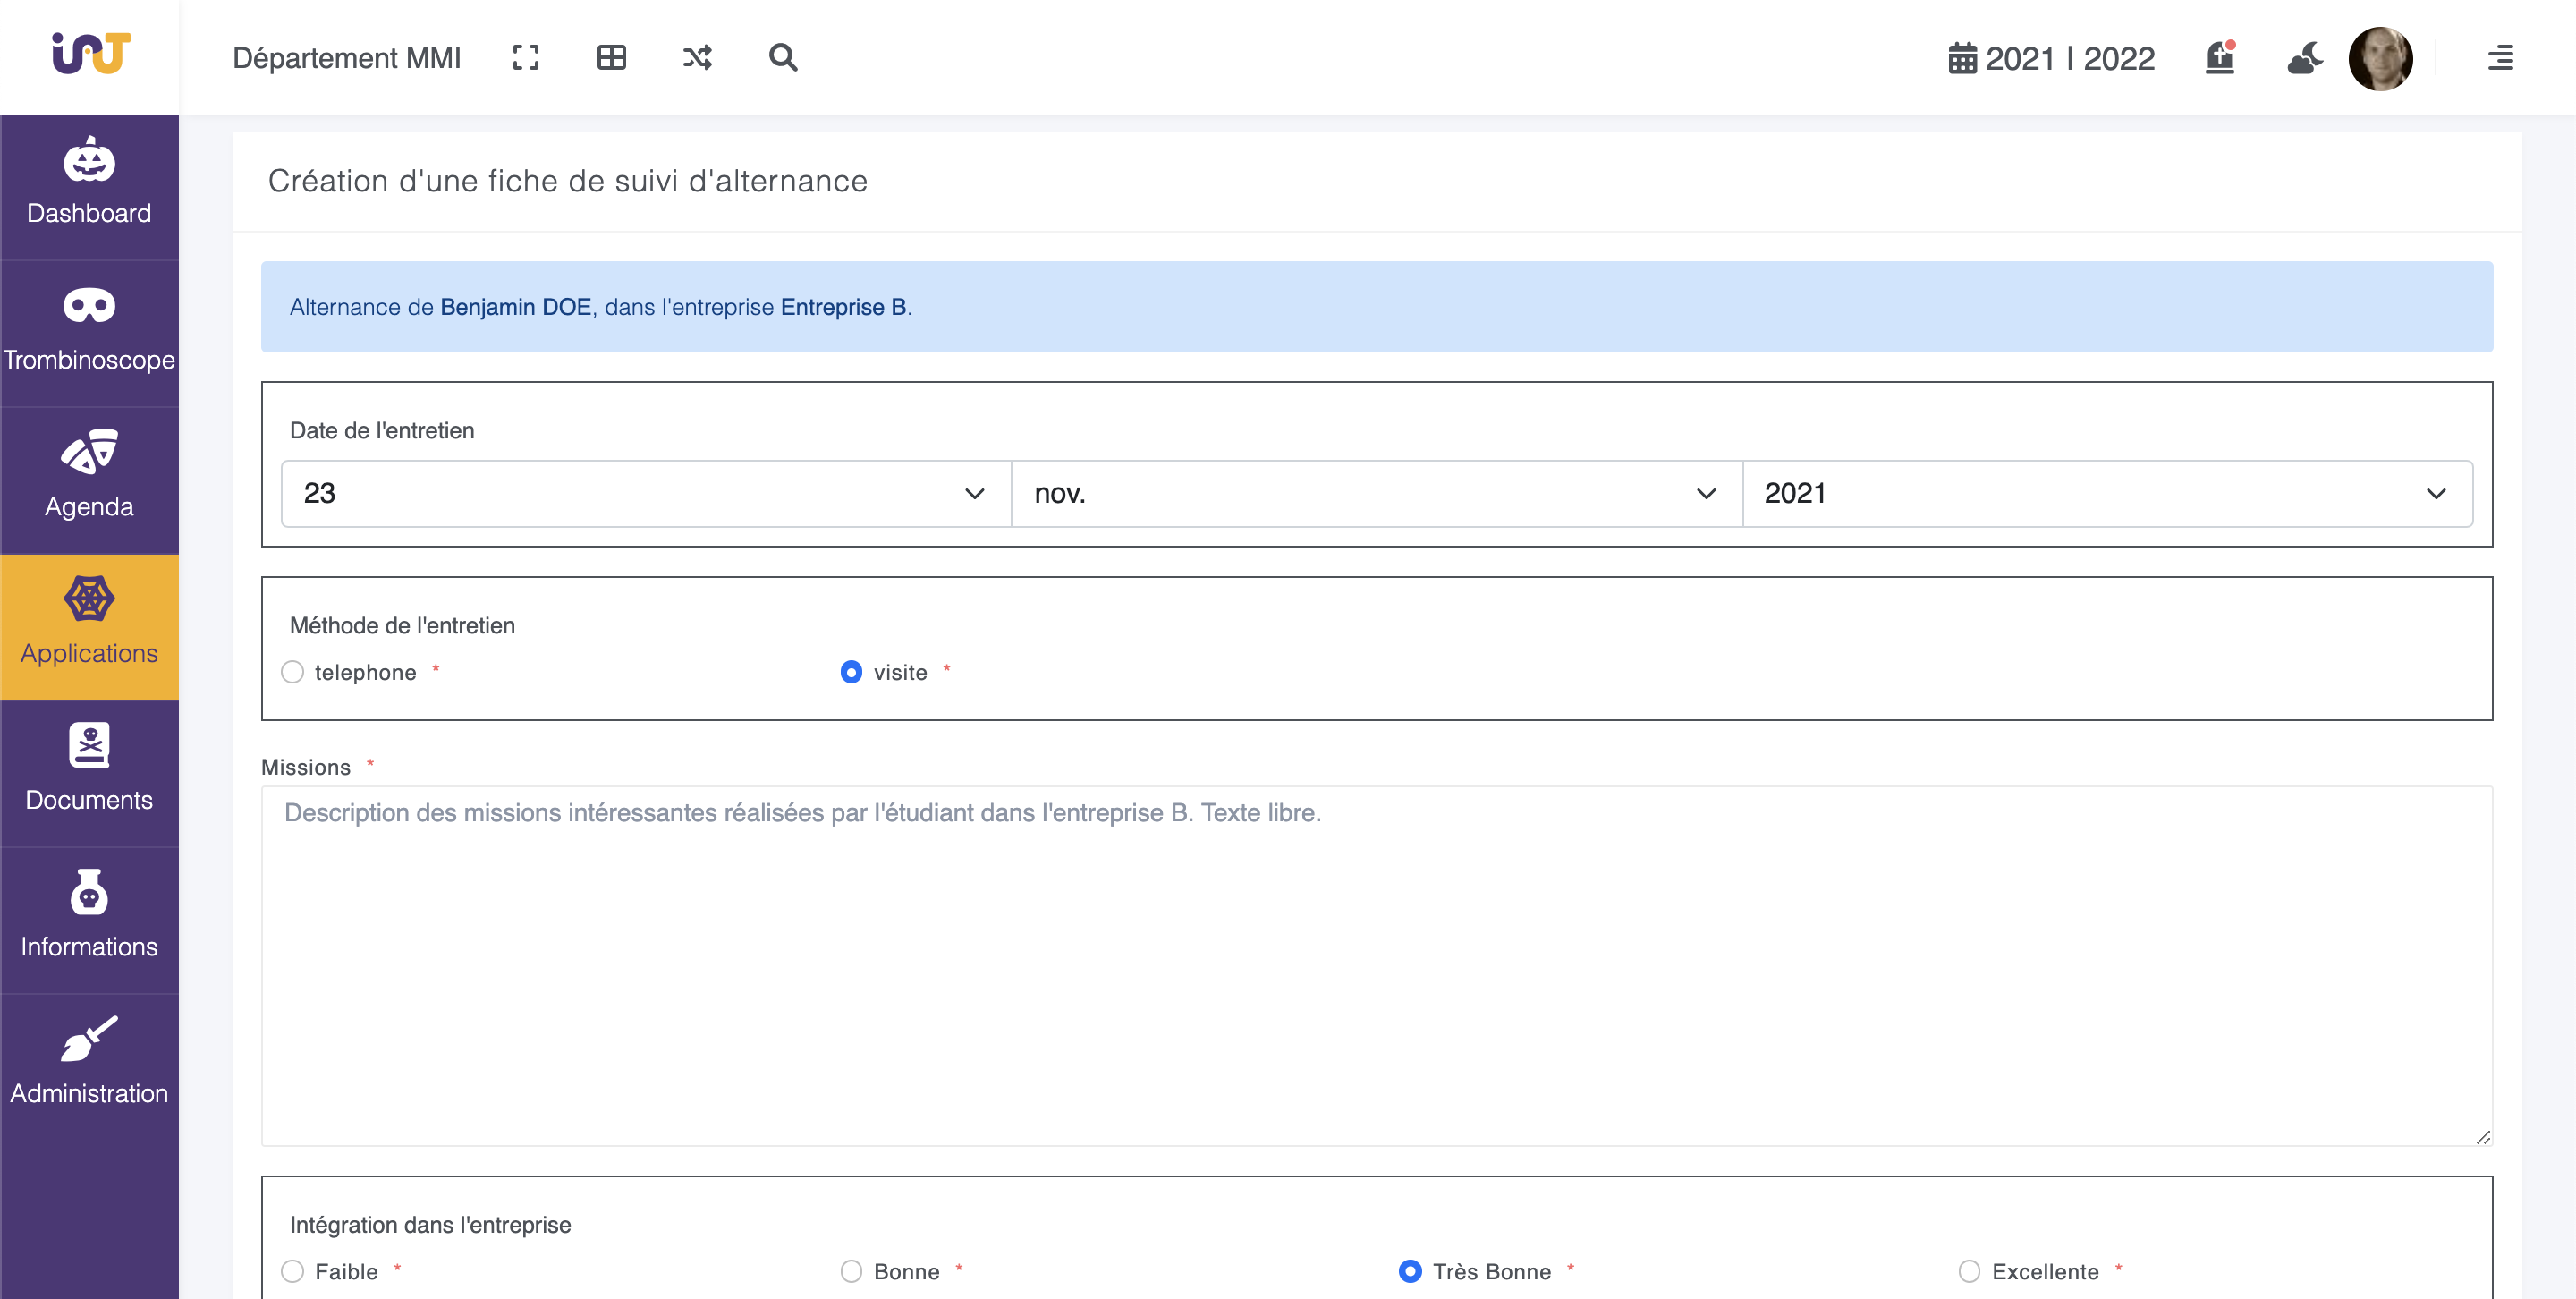Screen dimensions: 2576x1299
Task: Choose Excellente for company integration
Action: [1969, 1271]
